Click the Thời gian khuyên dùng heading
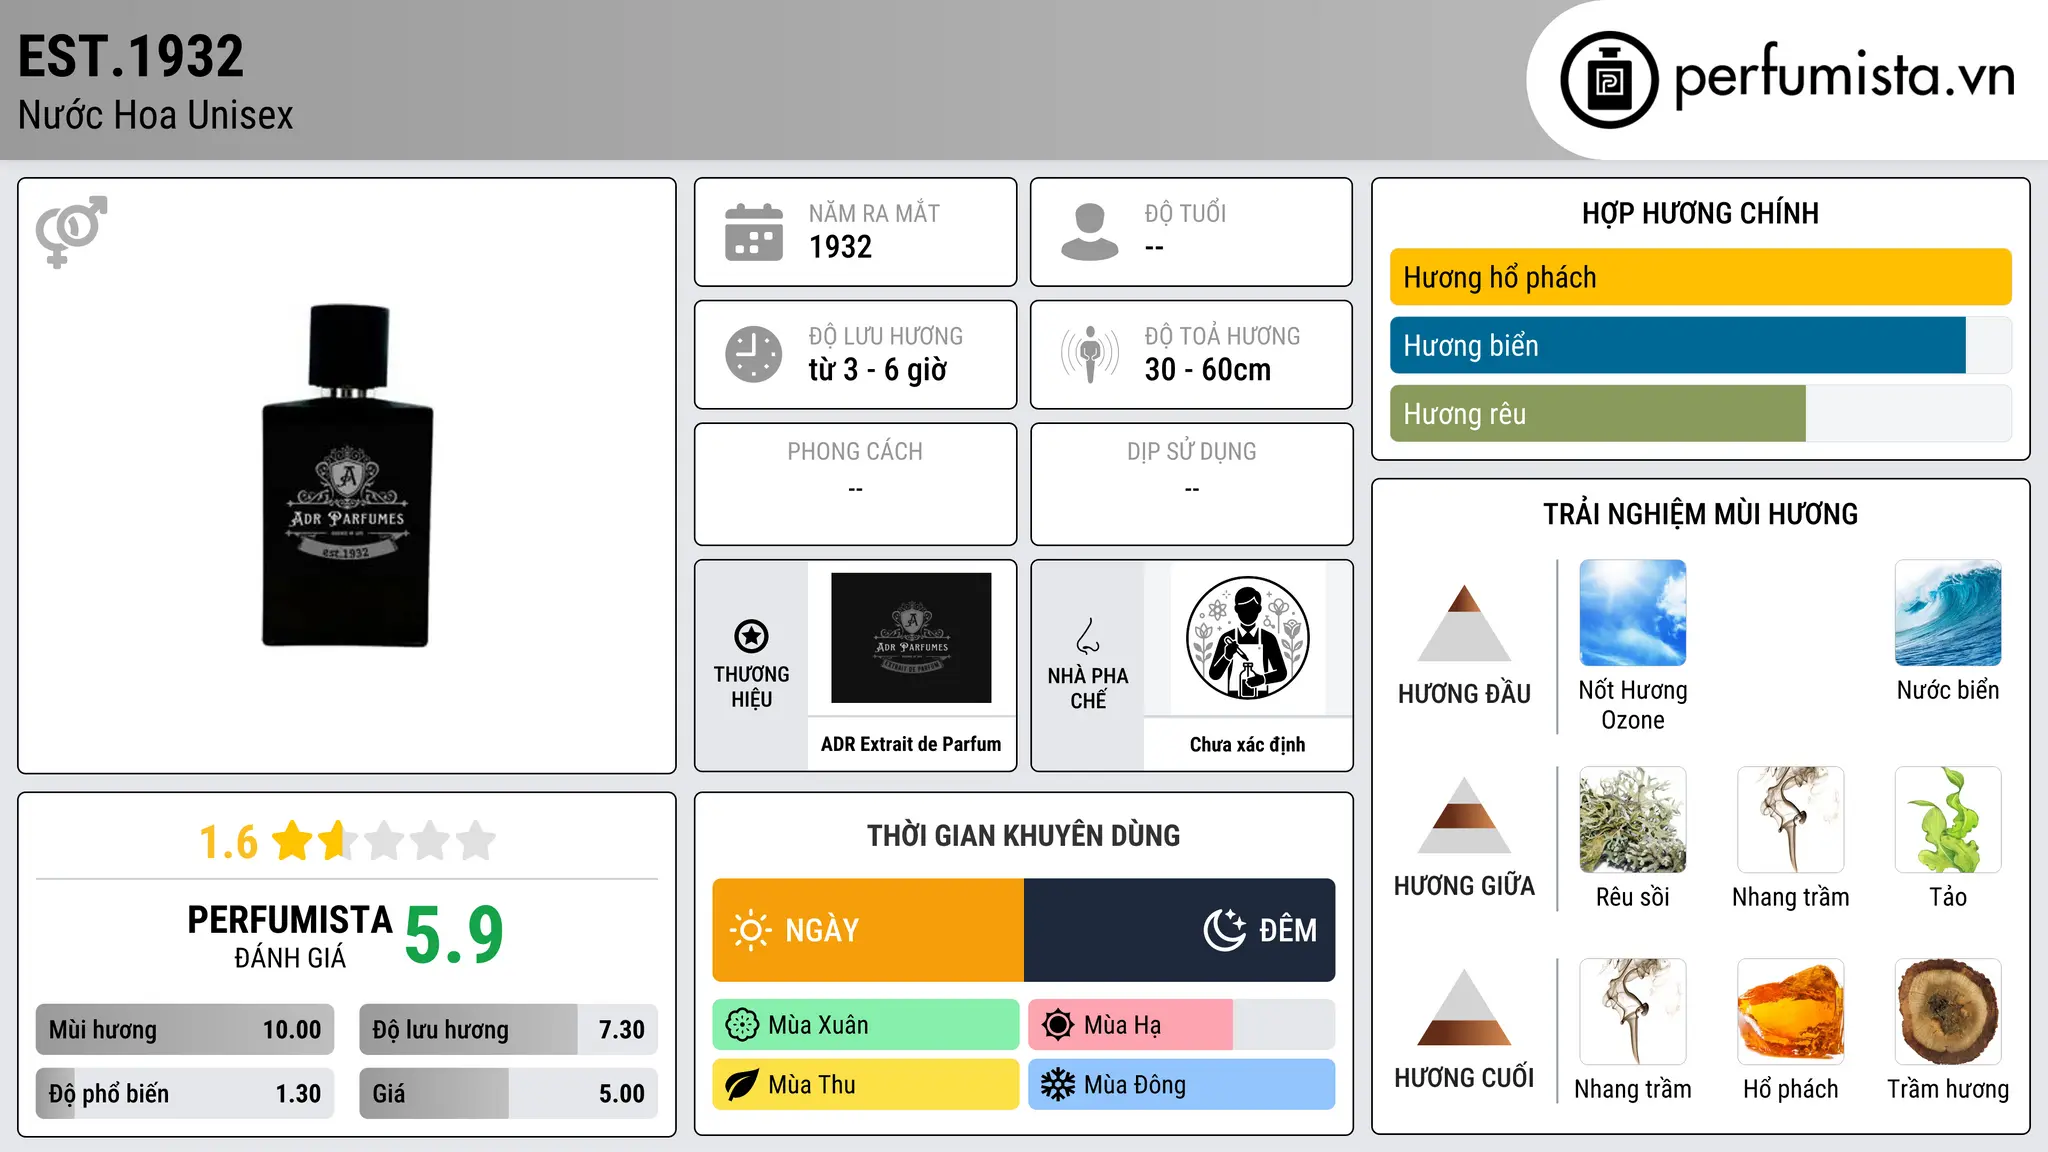 (x=1023, y=835)
